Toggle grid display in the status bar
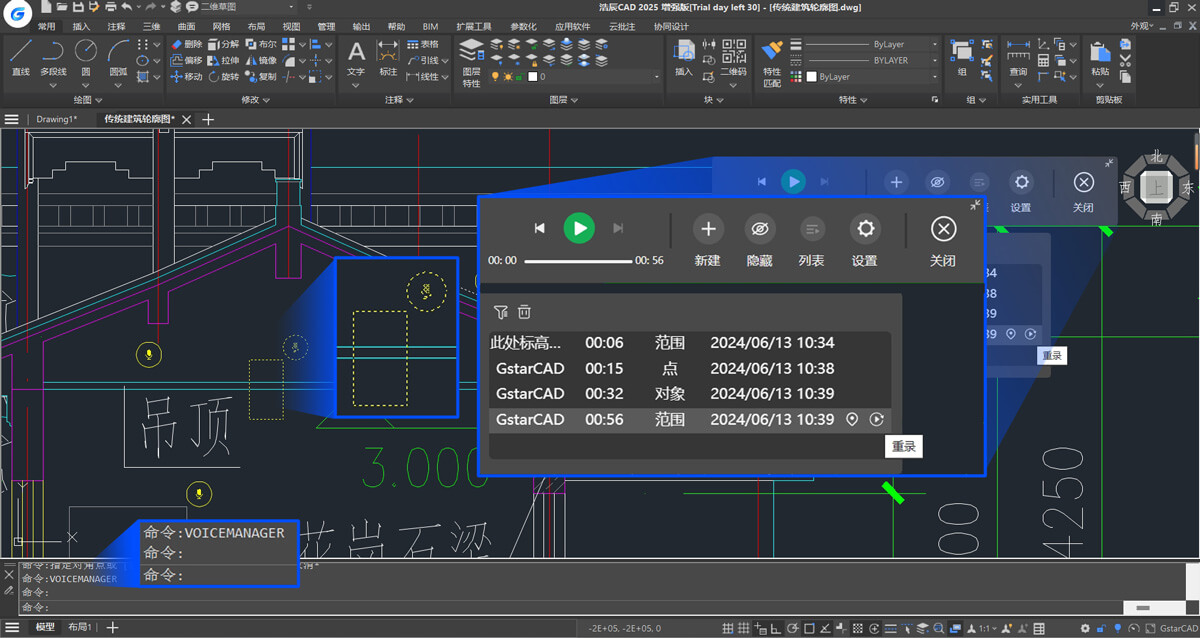 point(742,628)
